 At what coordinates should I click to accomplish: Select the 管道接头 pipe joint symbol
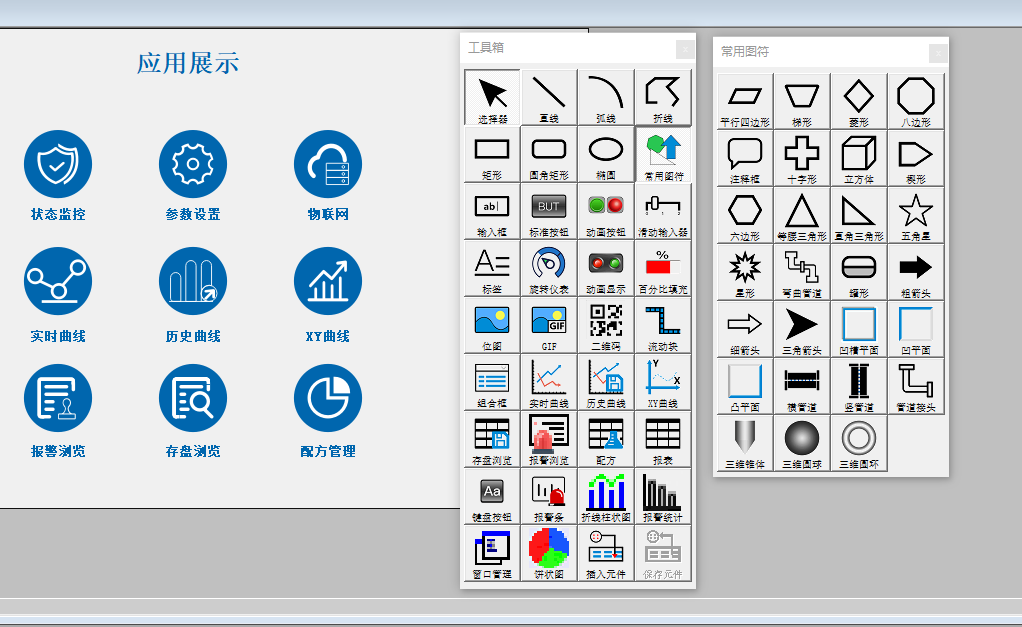pyautogui.click(x=915, y=385)
